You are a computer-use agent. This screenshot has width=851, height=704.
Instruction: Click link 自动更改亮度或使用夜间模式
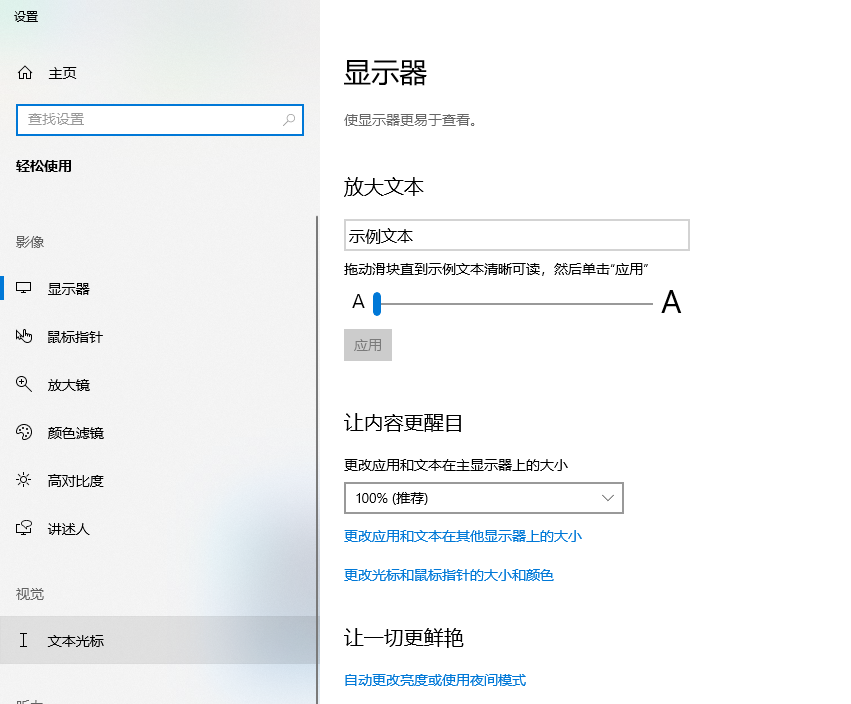(x=435, y=680)
